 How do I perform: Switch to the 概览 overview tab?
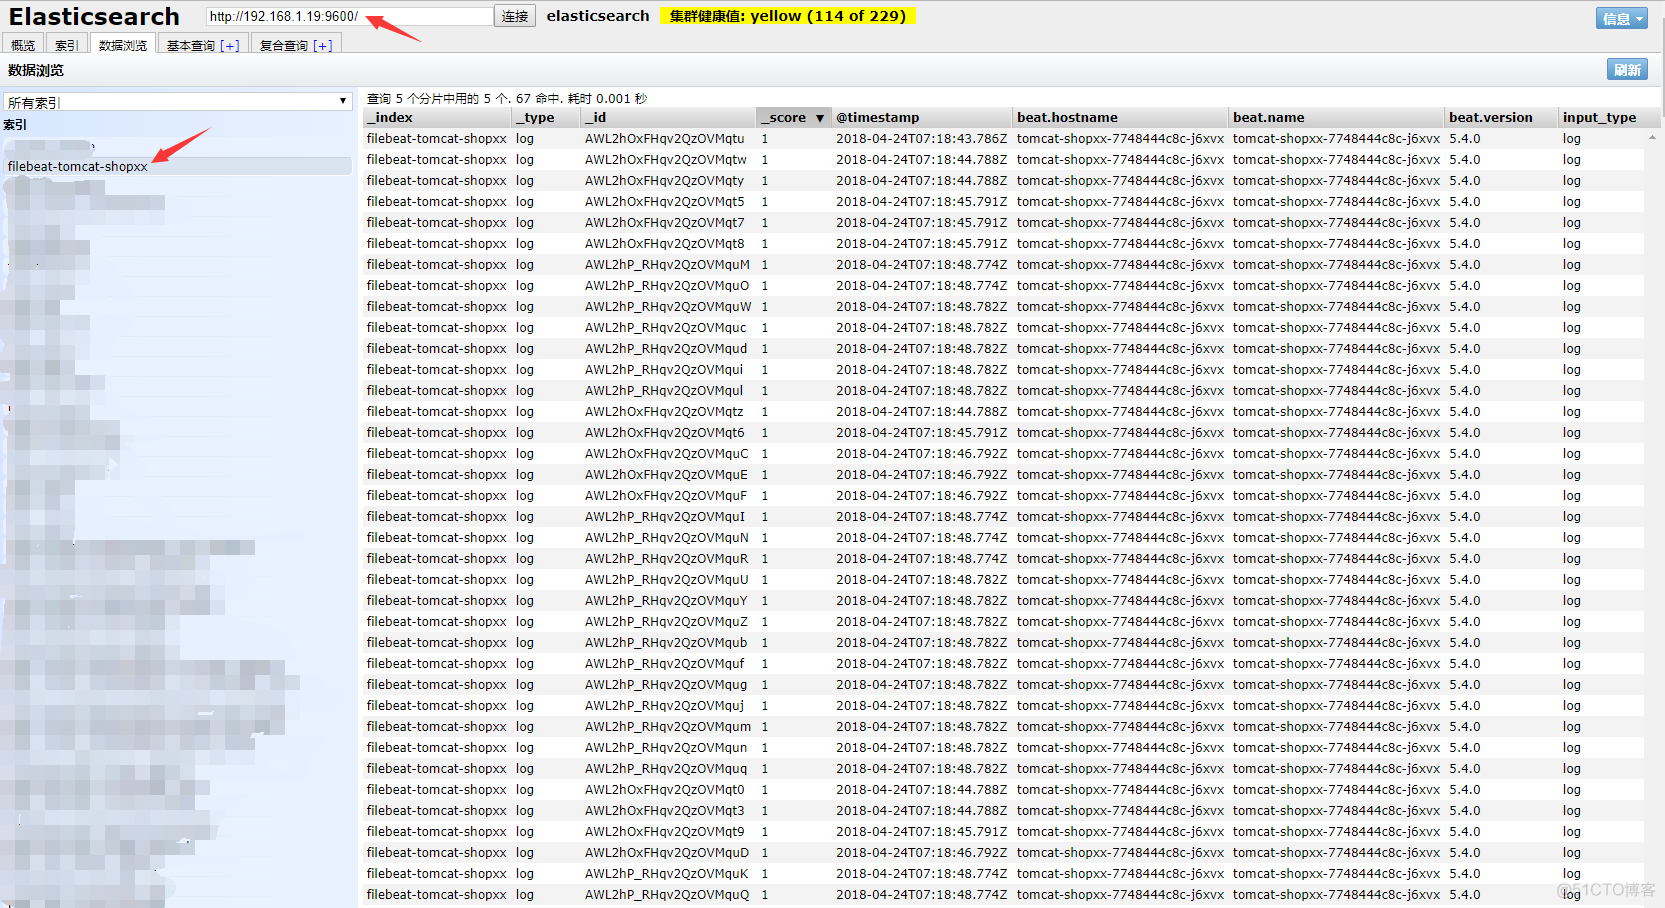(x=23, y=45)
